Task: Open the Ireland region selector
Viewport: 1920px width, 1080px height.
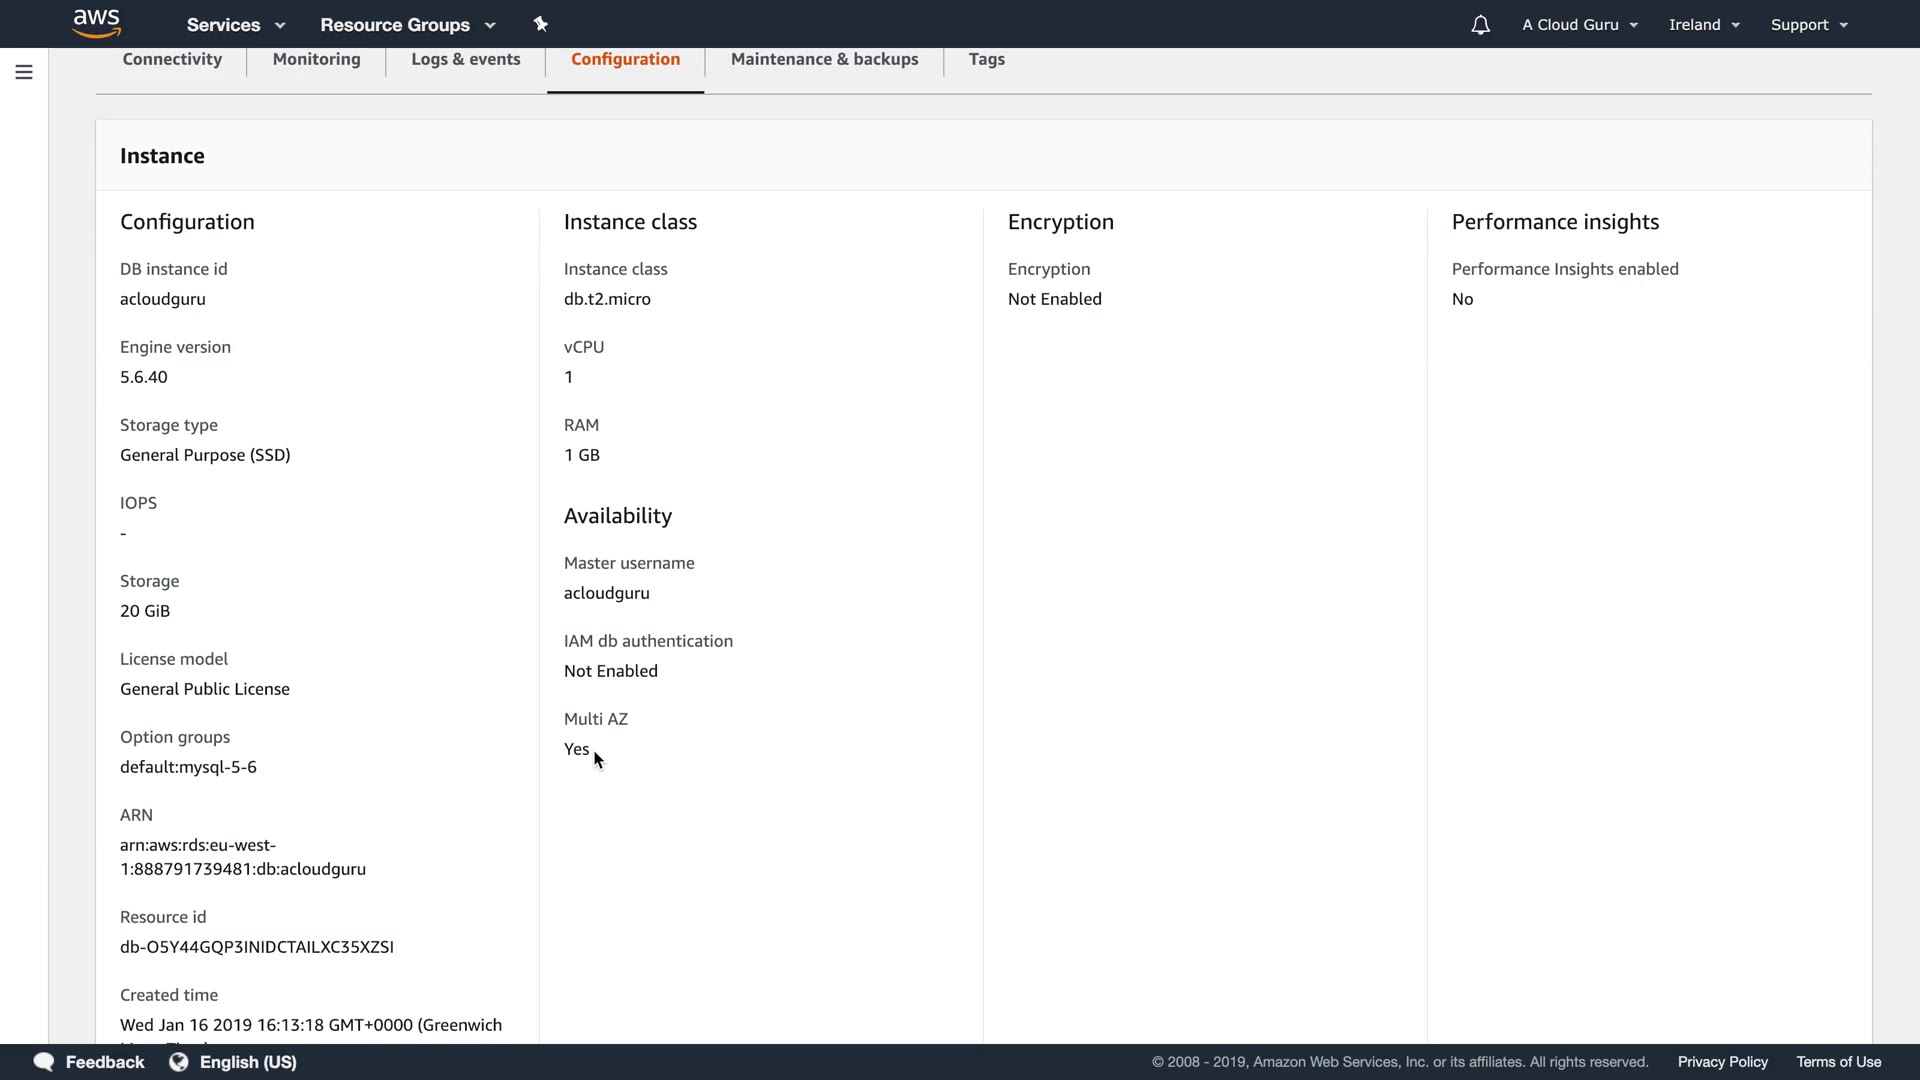Action: 1704,25
